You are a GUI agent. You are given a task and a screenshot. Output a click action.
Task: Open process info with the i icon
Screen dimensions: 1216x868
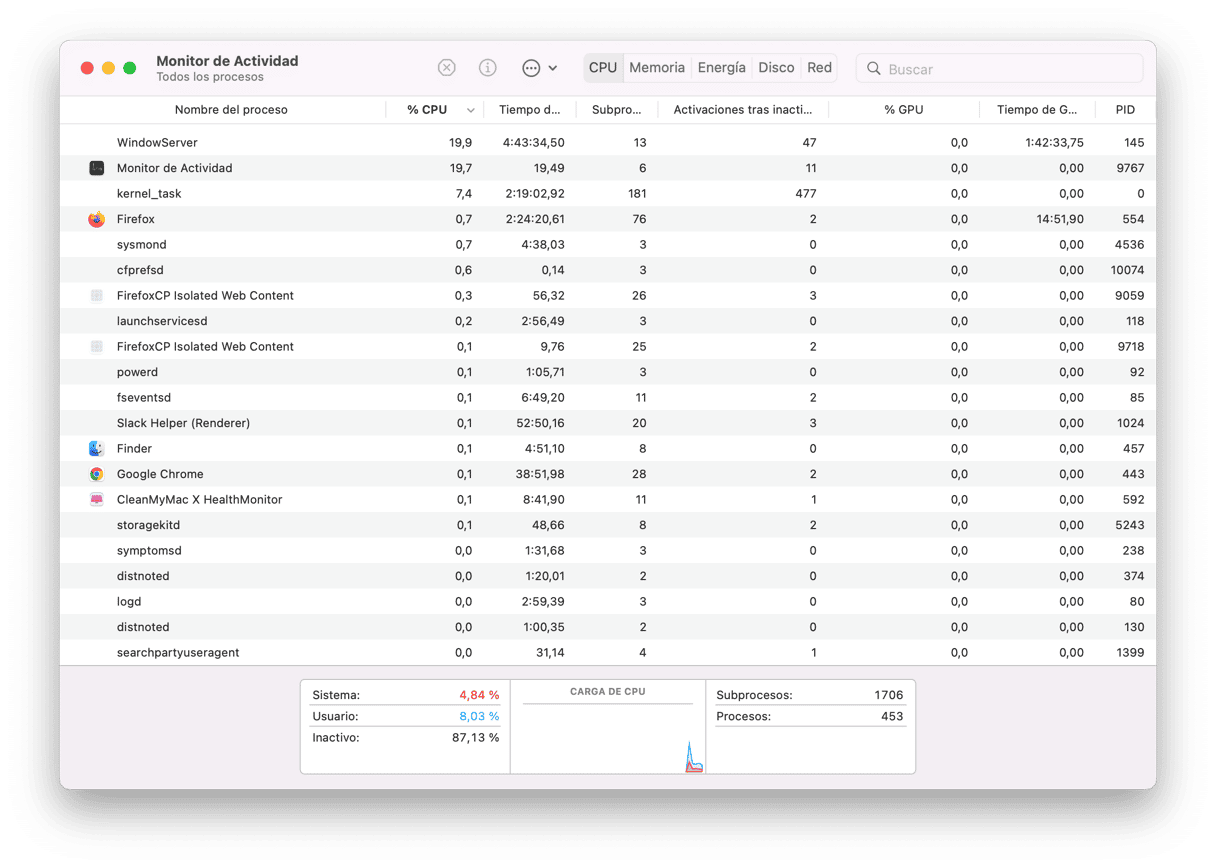tap(488, 68)
